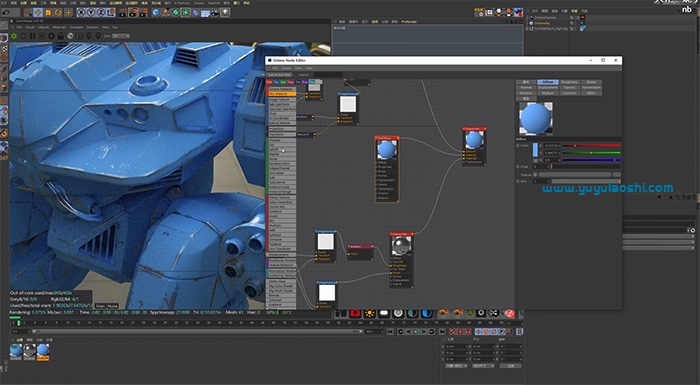700x385 pixels.
Task: Pause the Live Viewer render
Action: point(32,36)
